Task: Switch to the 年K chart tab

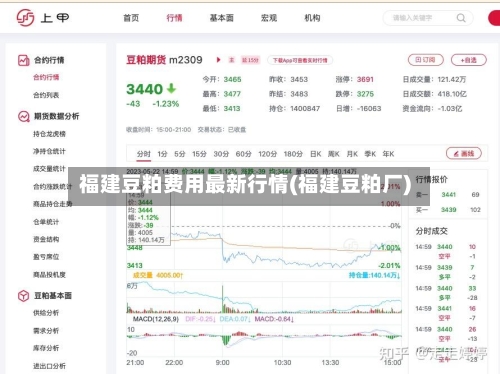Action: [388, 154]
